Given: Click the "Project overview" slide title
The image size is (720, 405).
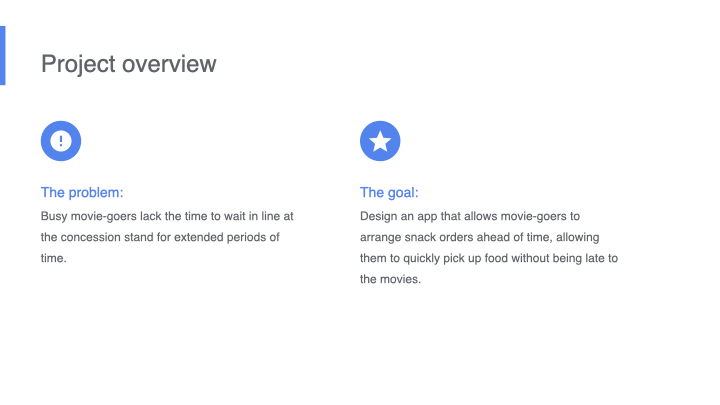Looking at the screenshot, I should tap(128, 64).
